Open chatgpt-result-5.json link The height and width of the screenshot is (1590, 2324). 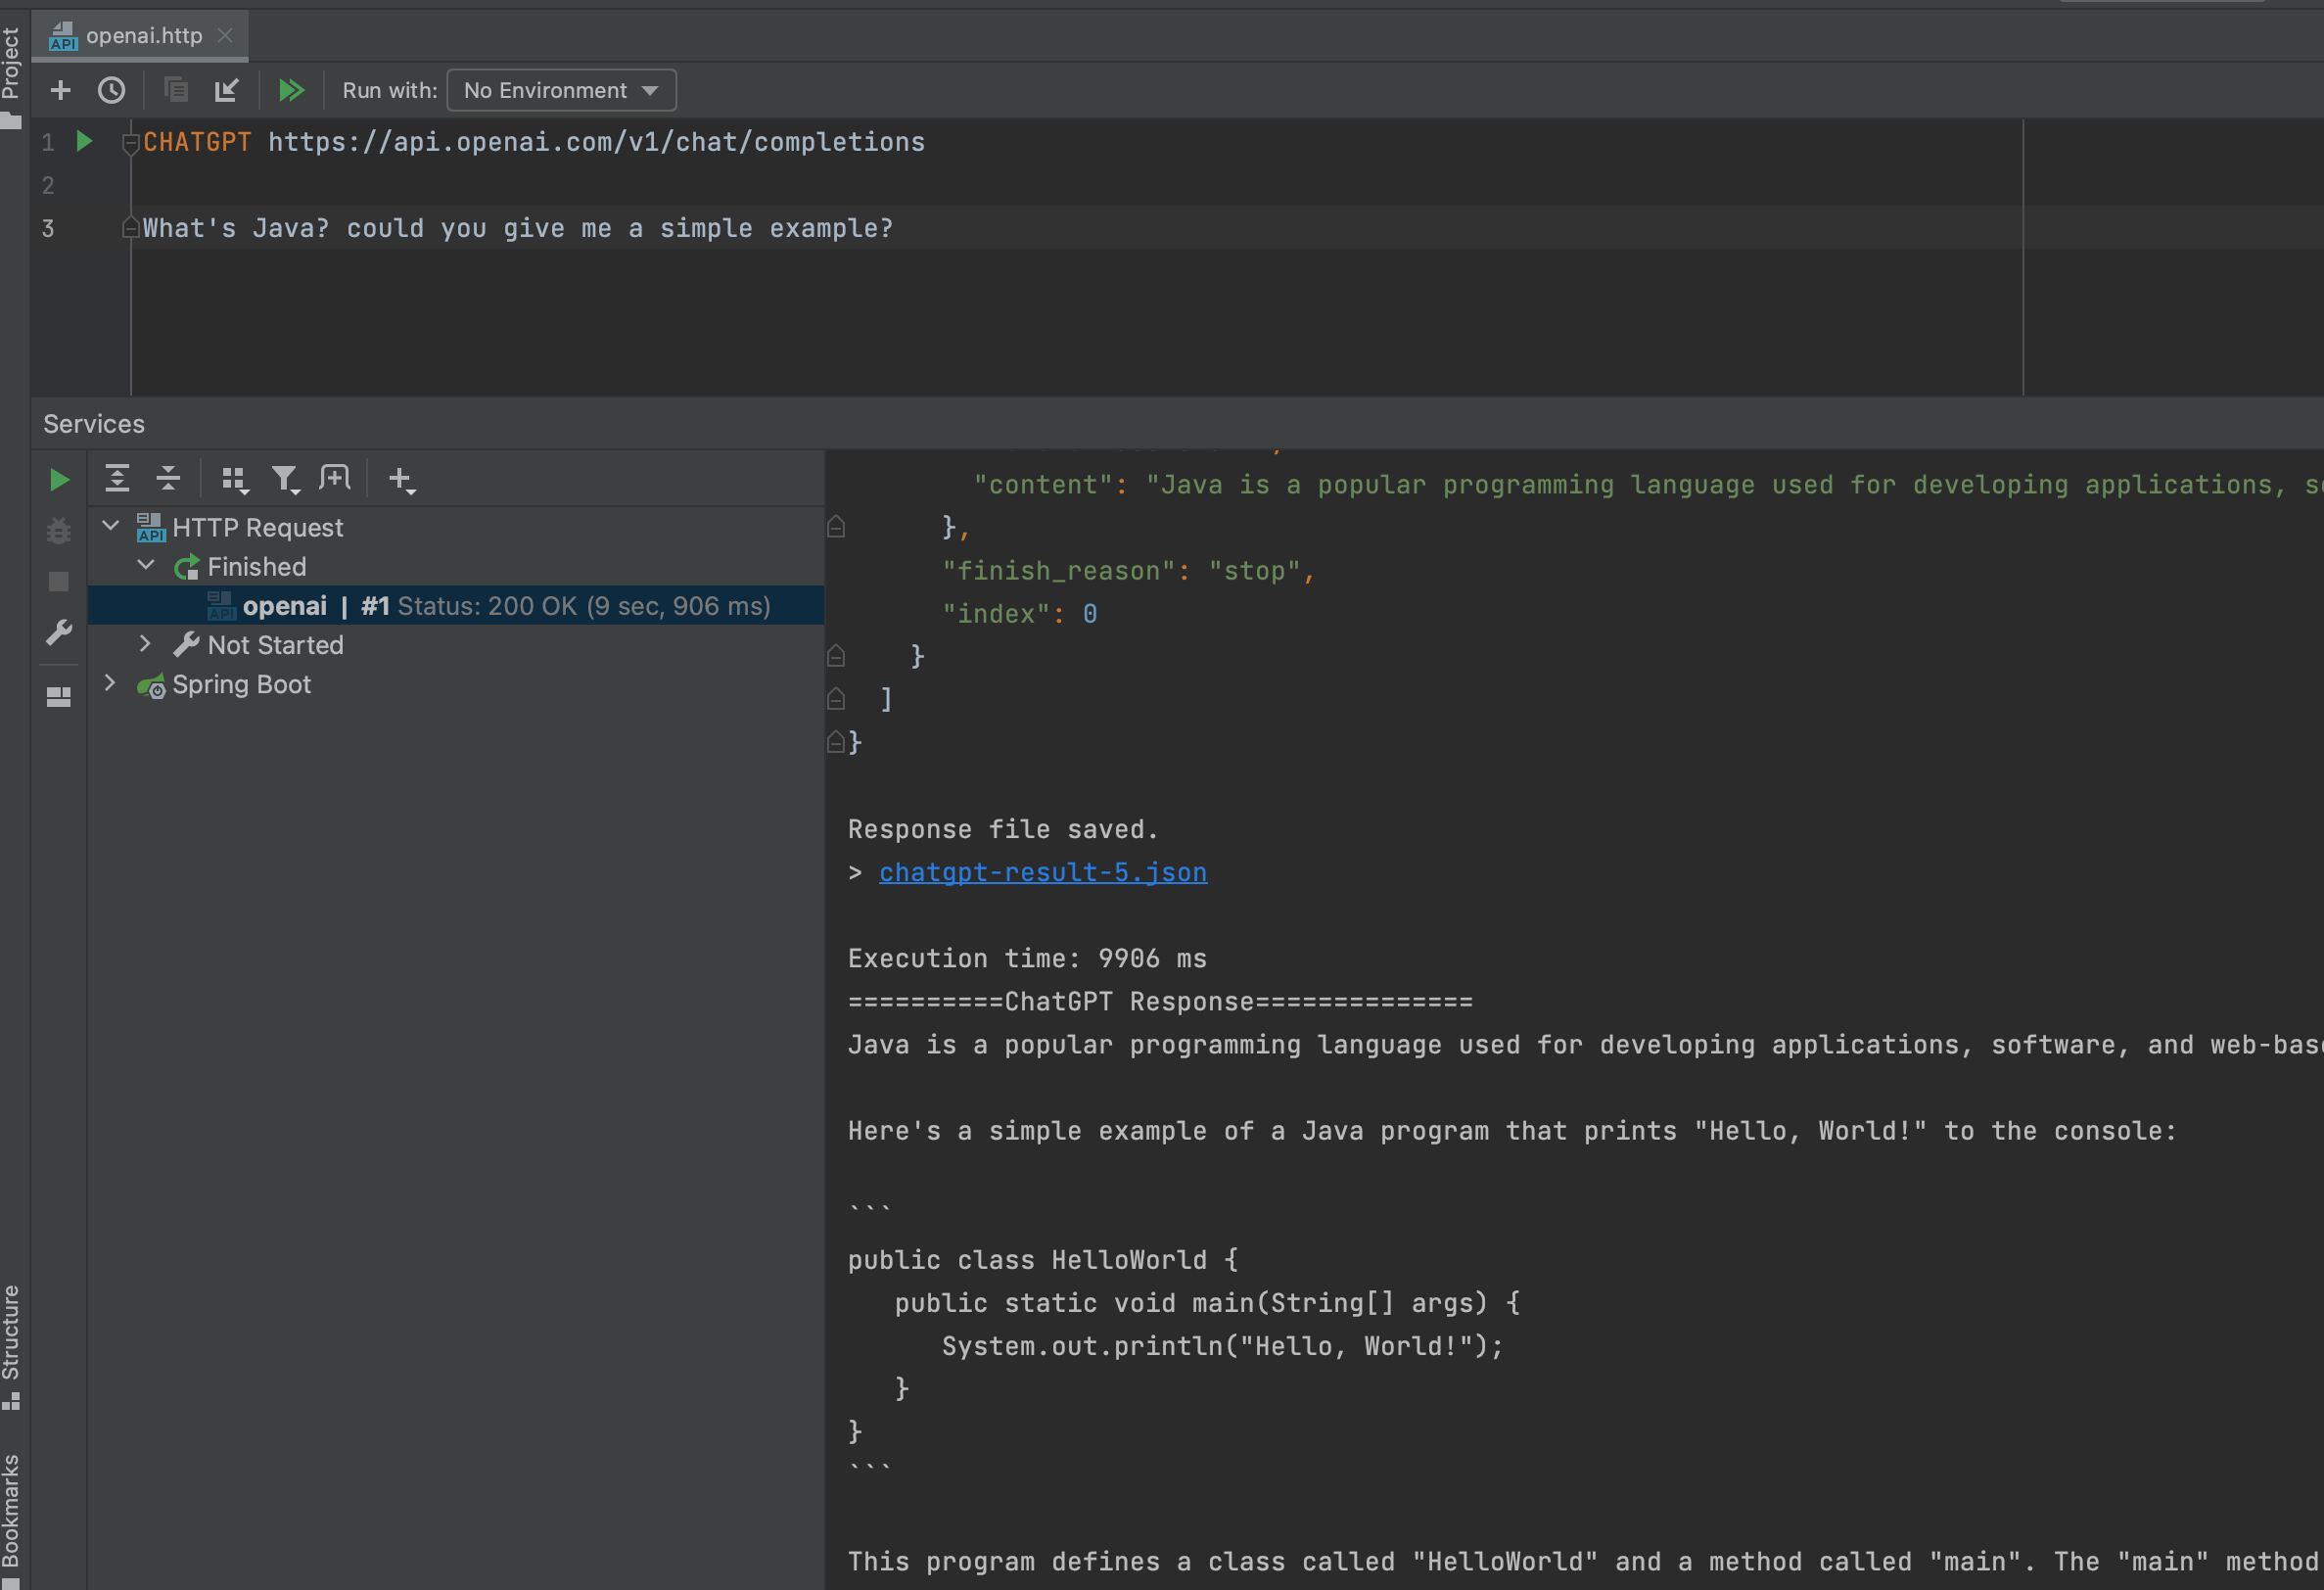1042,872
